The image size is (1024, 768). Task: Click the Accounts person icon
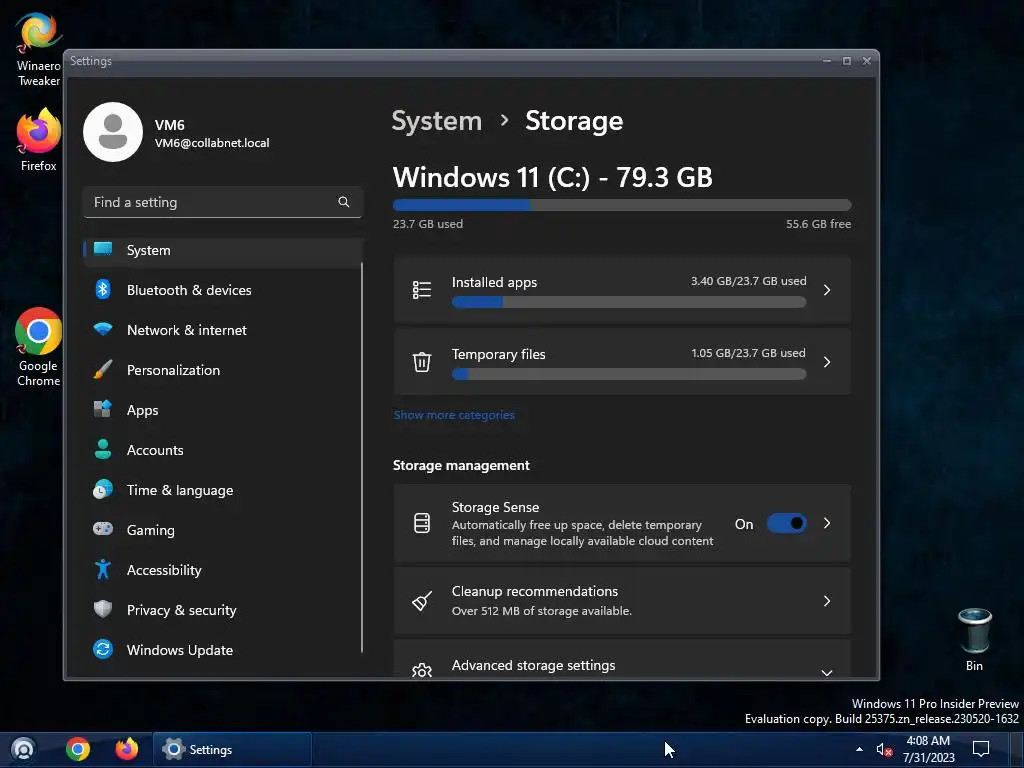point(103,449)
